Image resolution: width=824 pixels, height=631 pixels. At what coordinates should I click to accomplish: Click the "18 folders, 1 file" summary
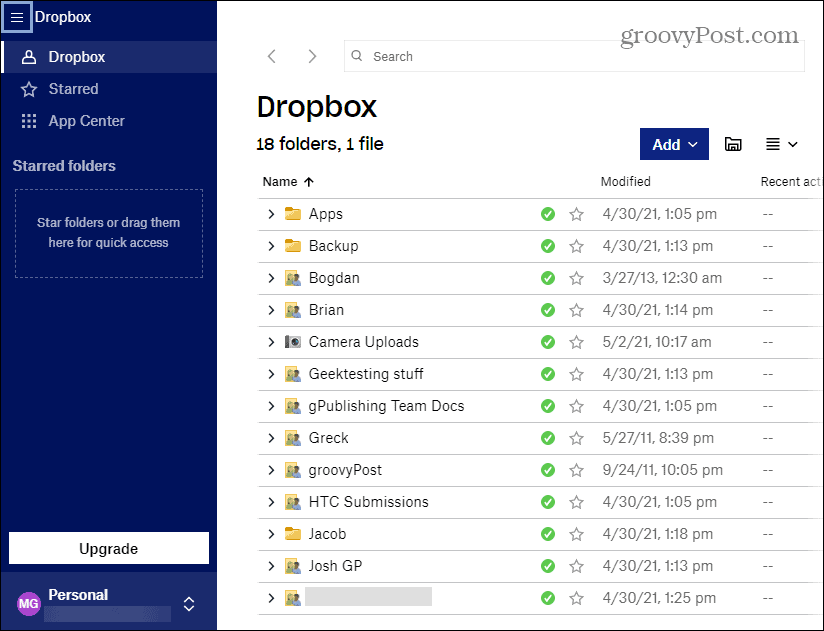point(320,144)
